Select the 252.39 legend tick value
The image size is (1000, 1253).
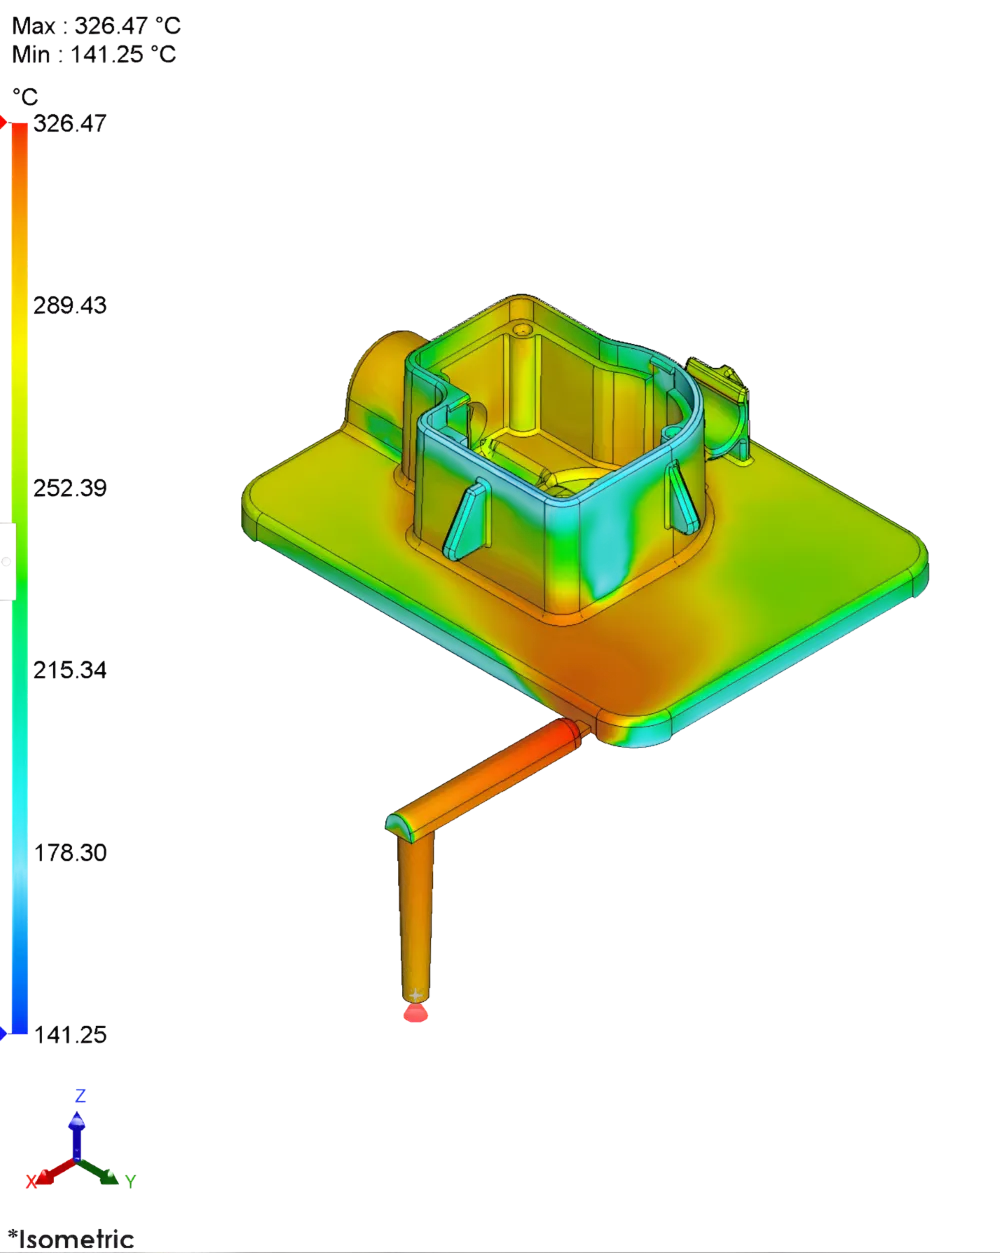70,489
